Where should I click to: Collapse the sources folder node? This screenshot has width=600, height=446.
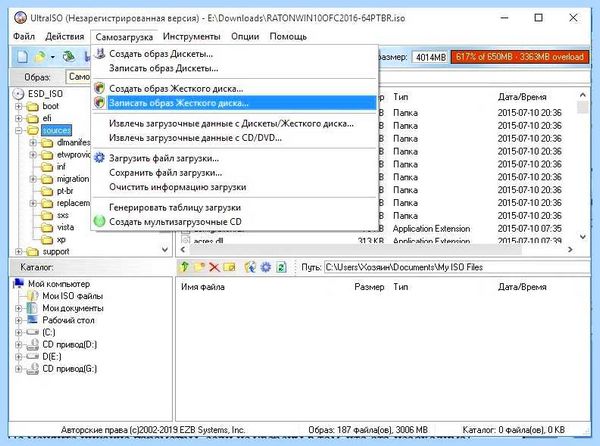tap(18, 130)
